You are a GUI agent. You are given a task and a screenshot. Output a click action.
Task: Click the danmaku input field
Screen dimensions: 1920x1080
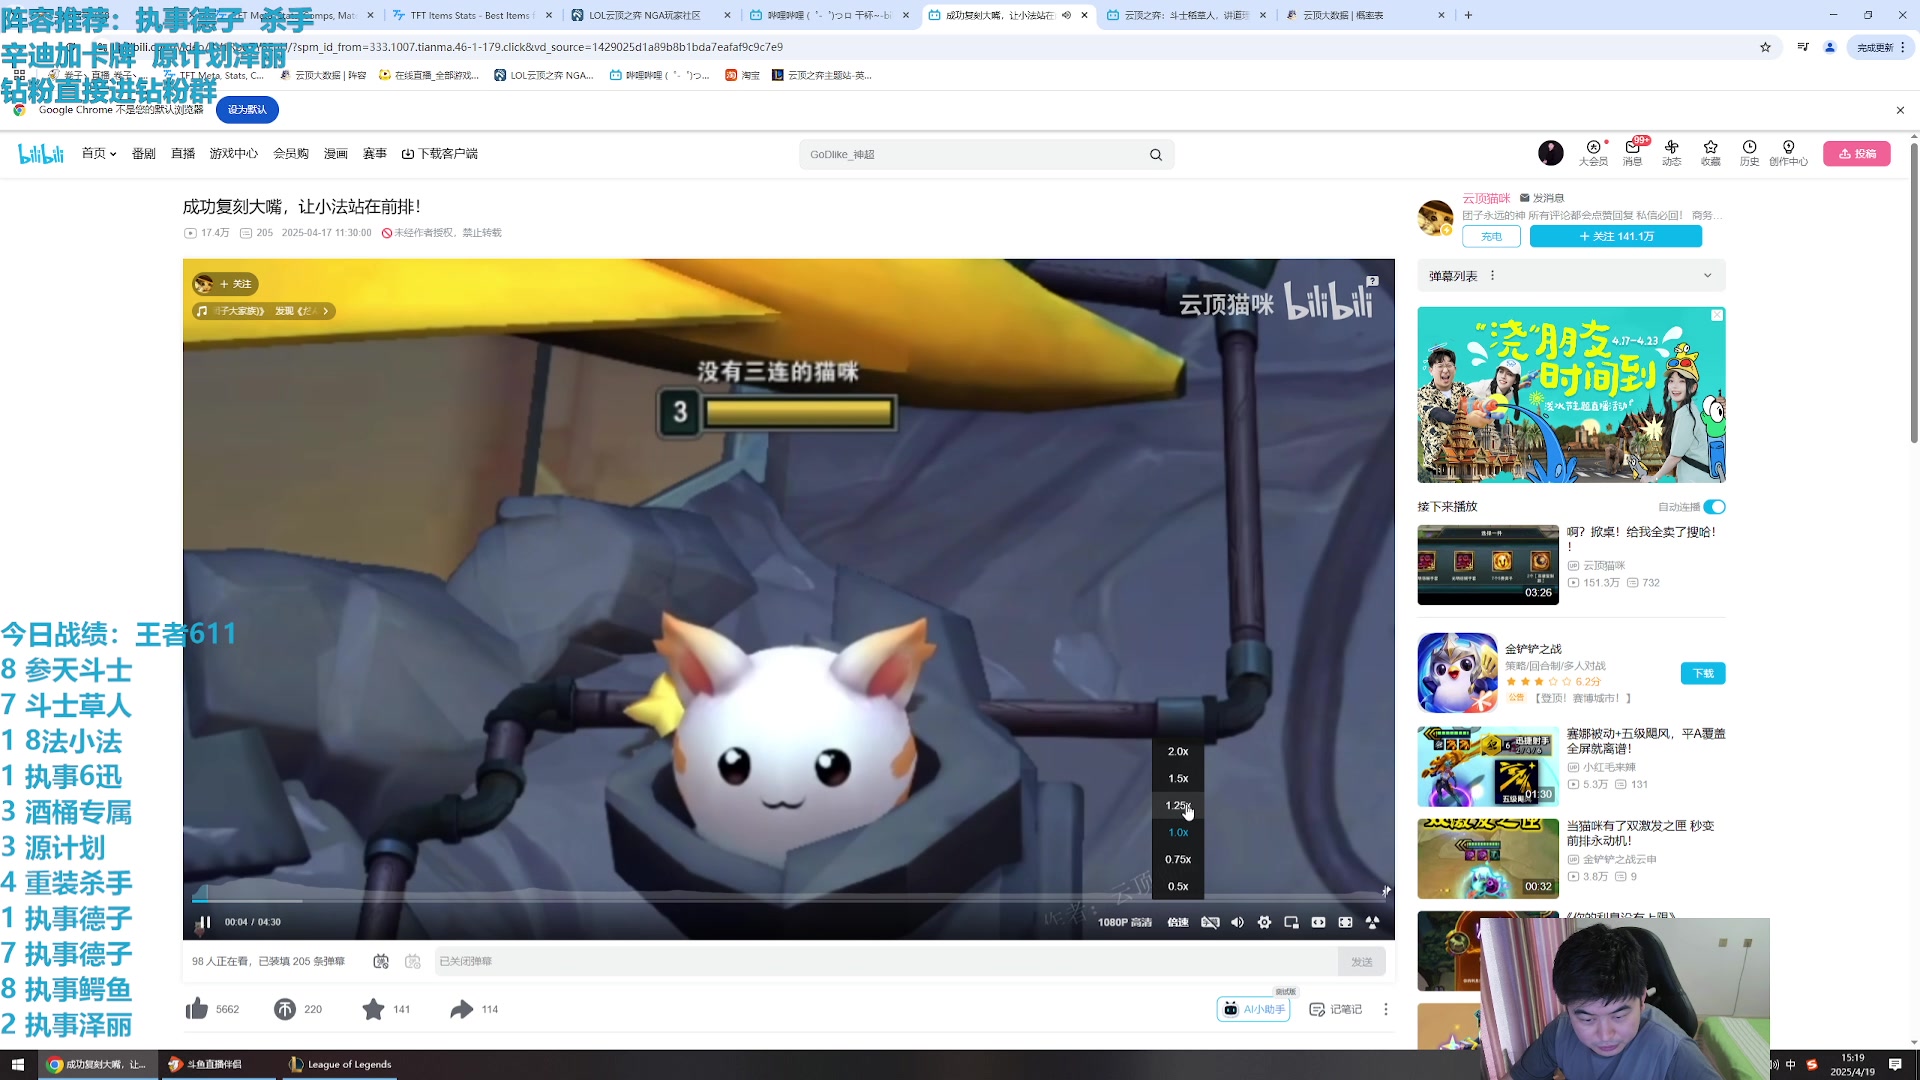click(885, 961)
